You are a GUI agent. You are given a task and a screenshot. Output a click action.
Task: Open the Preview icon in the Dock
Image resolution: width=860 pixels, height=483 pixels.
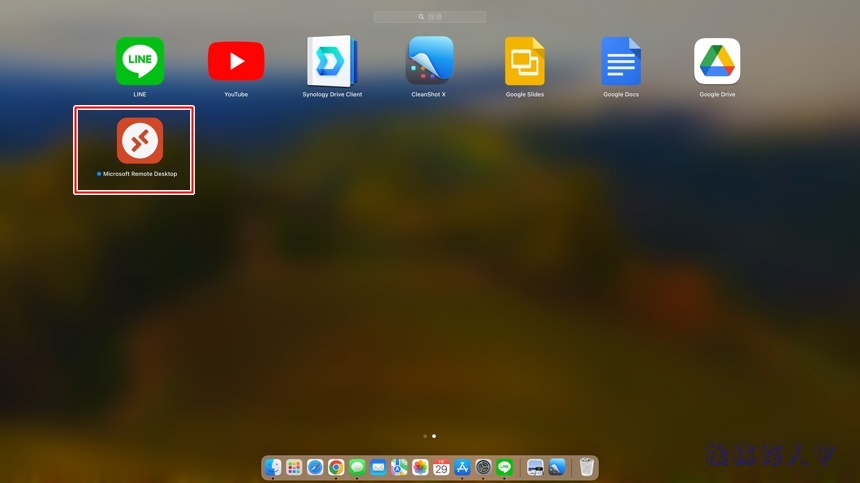(x=535, y=467)
